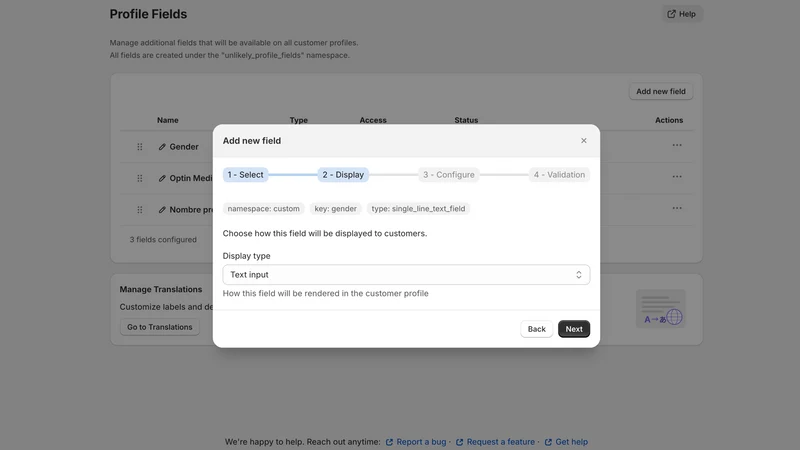
Task: Open actions menu for the Nombre row
Action: pyautogui.click(x=677, y=208)
